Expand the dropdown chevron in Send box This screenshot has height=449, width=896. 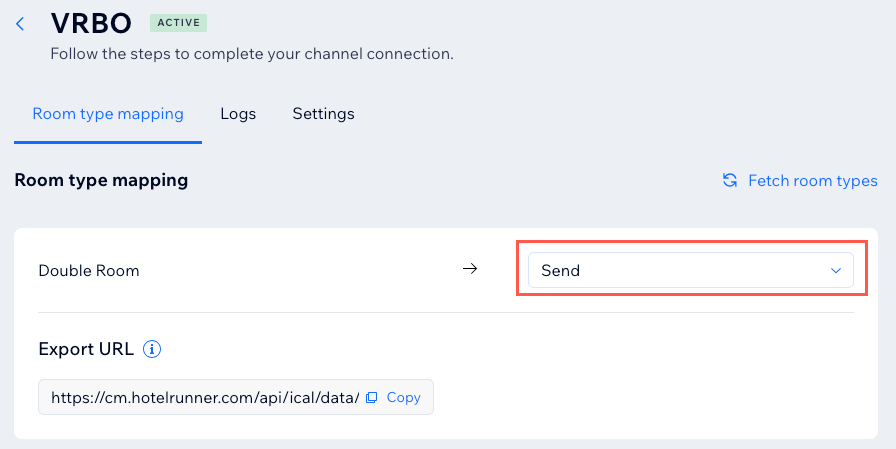835,270
